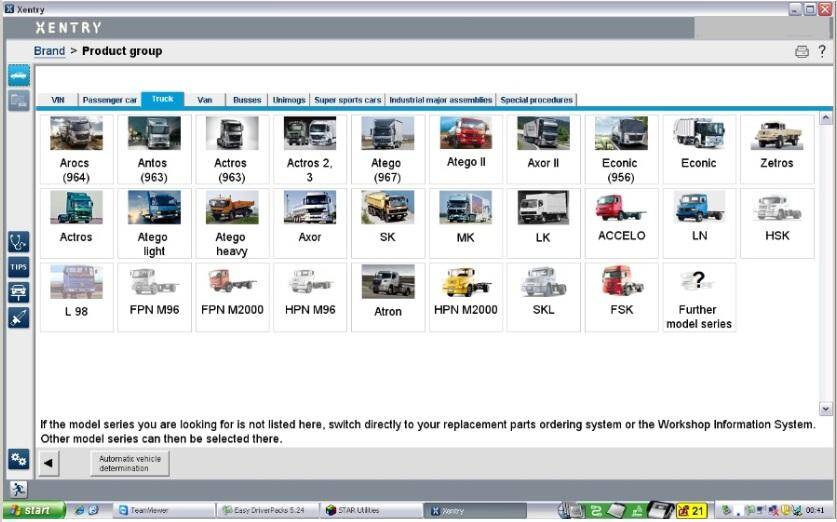Click Automatic vehicle determination button
Screen dimensions: 837x522
(130, 463)
